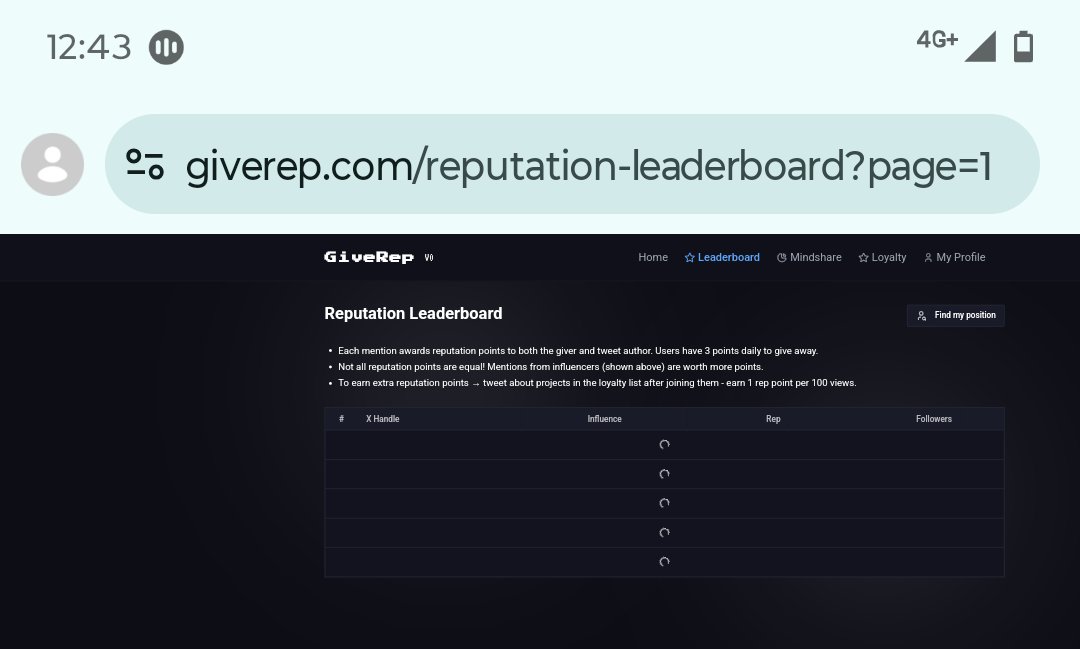Open site settings icon in address bar
1080x649 pixels.
click(145, 165)
